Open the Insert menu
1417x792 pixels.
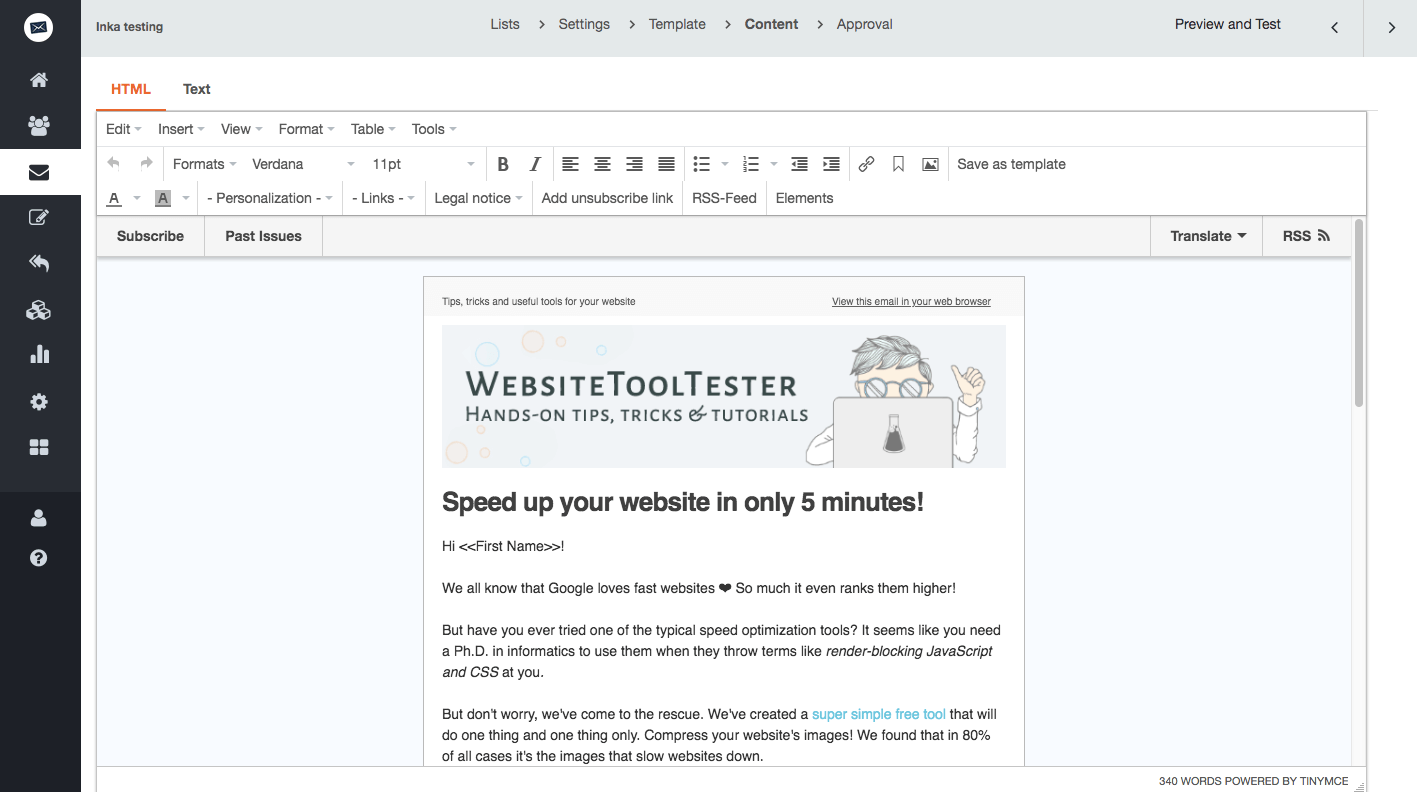[181, 129]
